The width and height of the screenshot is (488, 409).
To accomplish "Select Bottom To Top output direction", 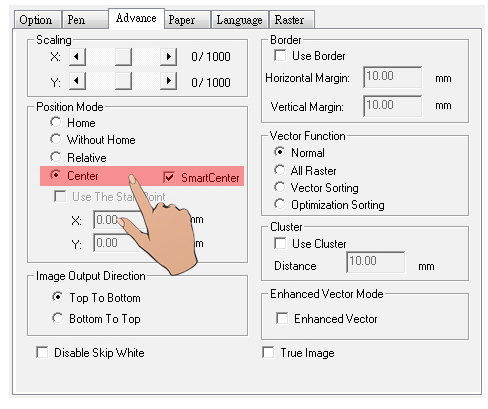I will [x=57, y=318].
